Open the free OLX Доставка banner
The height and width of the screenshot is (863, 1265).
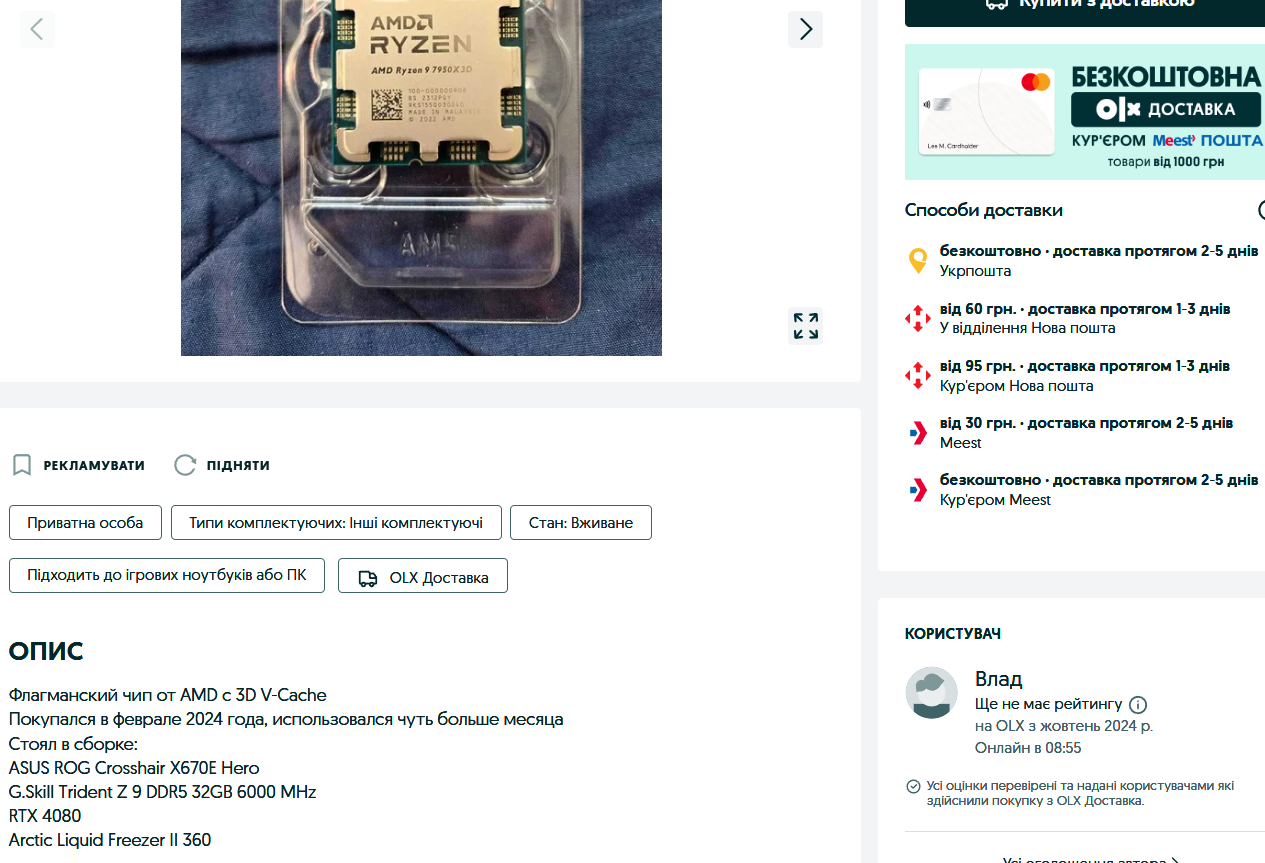pyautogui.click(x=1085, y=112)
